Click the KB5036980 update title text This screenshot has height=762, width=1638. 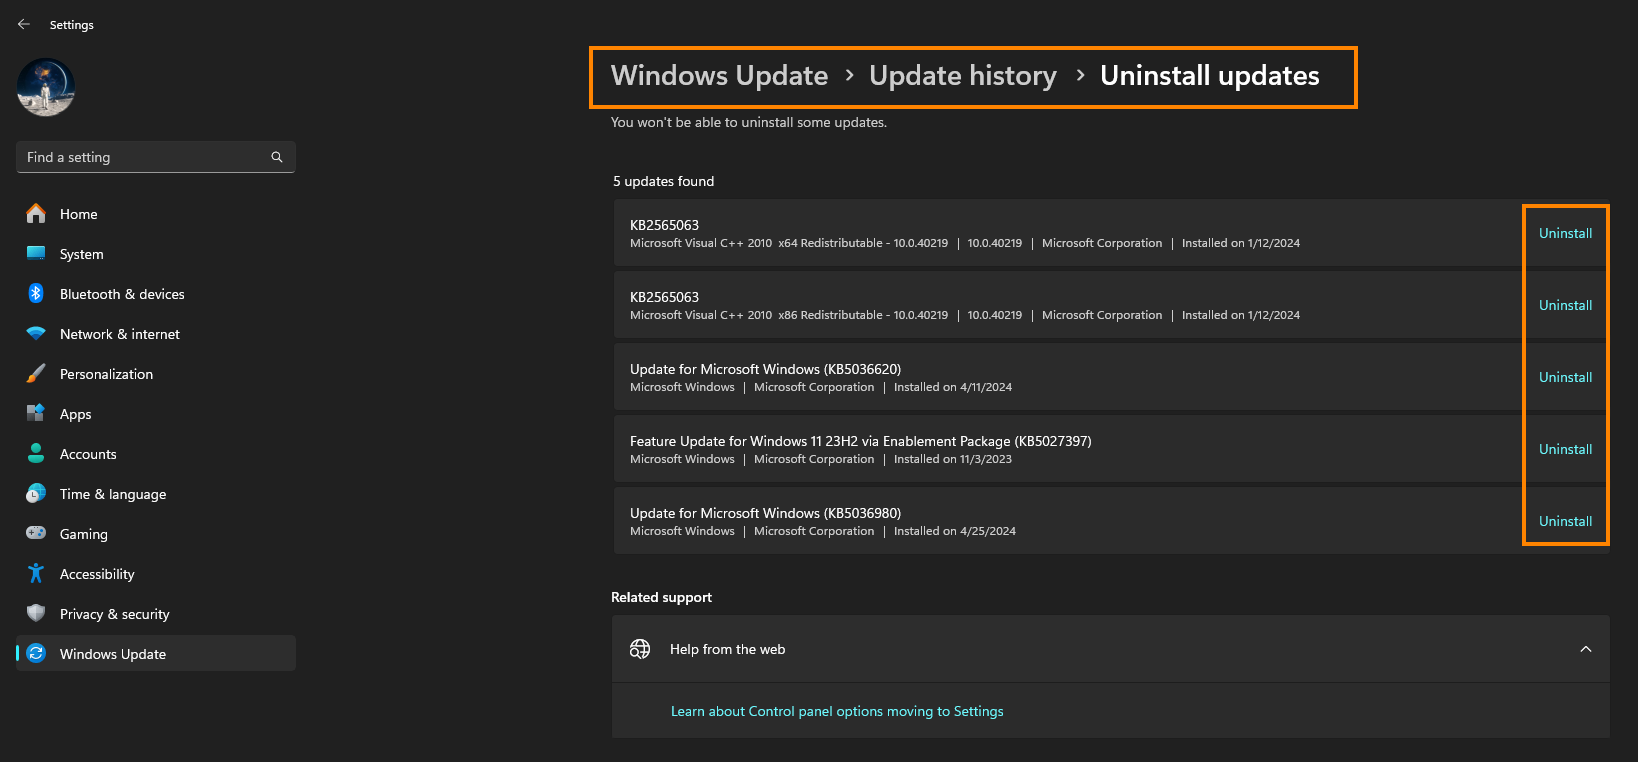coord(765,513)
